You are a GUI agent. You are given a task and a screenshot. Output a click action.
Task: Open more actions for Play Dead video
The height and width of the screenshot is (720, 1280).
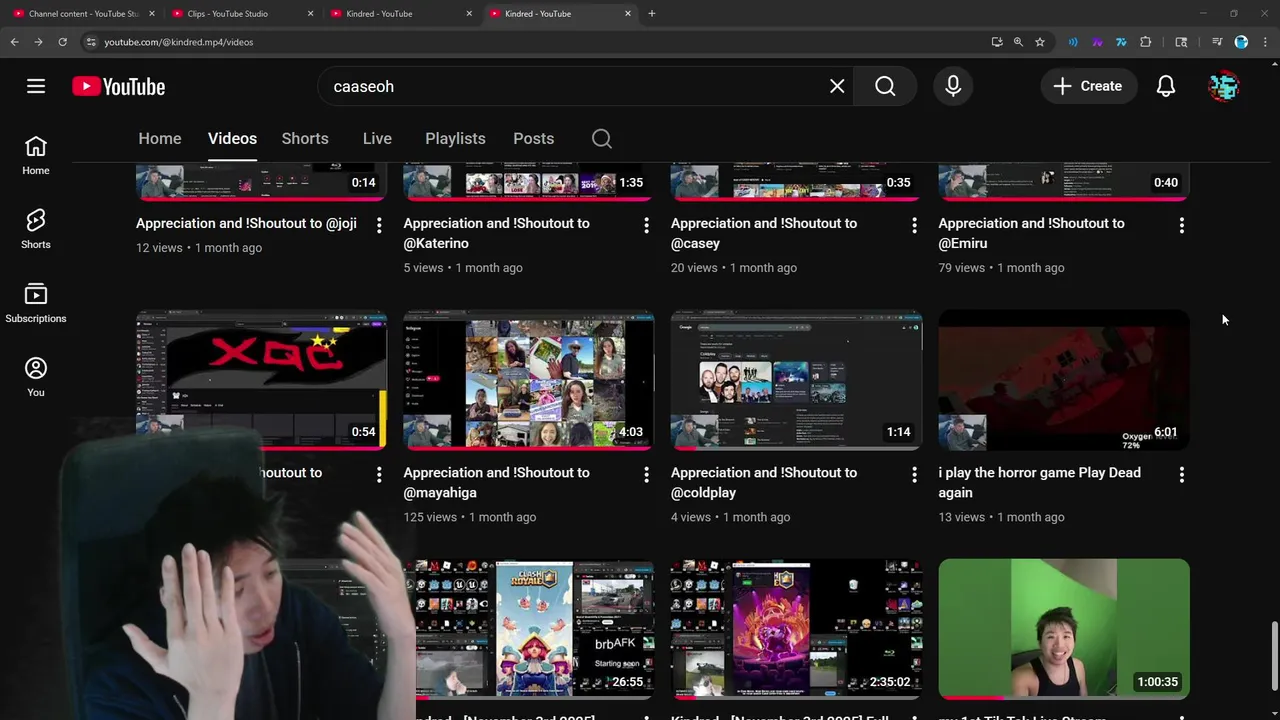[1182, 475]
